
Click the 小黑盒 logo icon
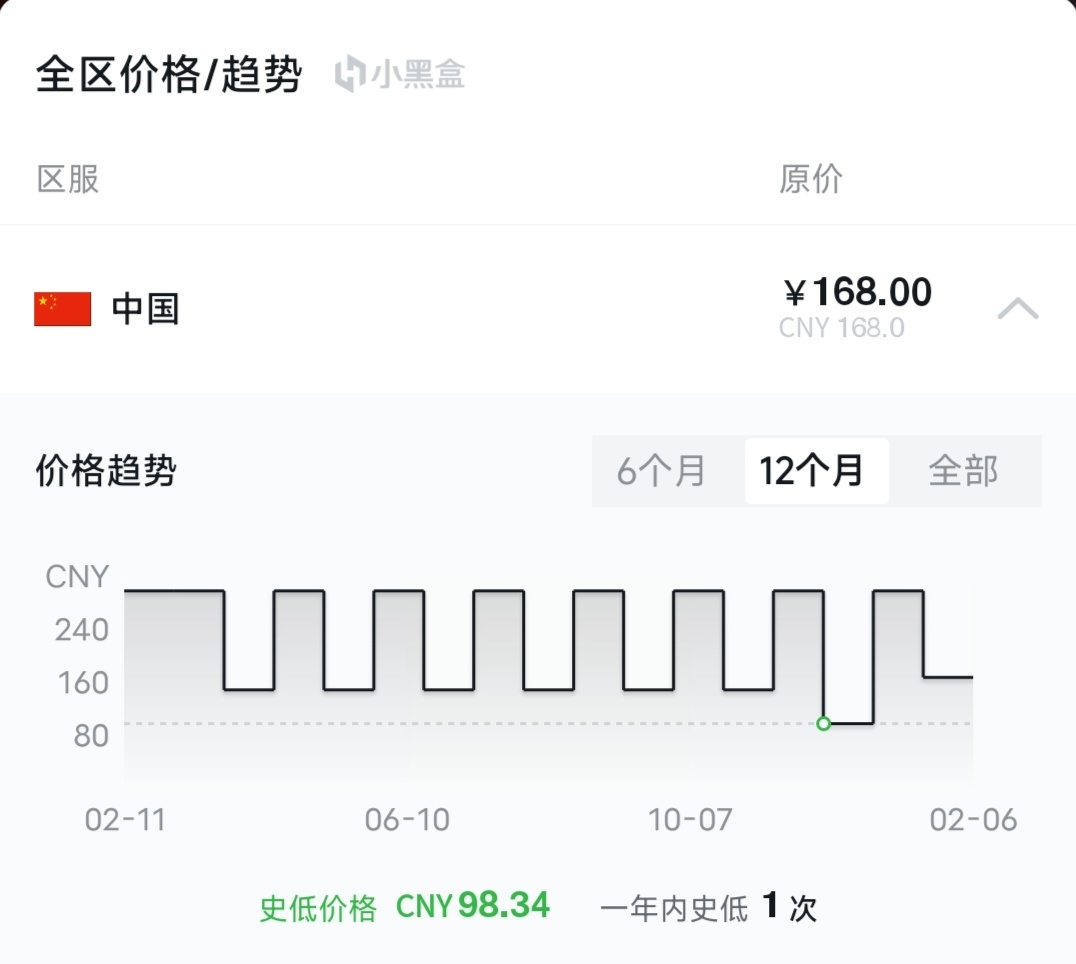[350, 75]
